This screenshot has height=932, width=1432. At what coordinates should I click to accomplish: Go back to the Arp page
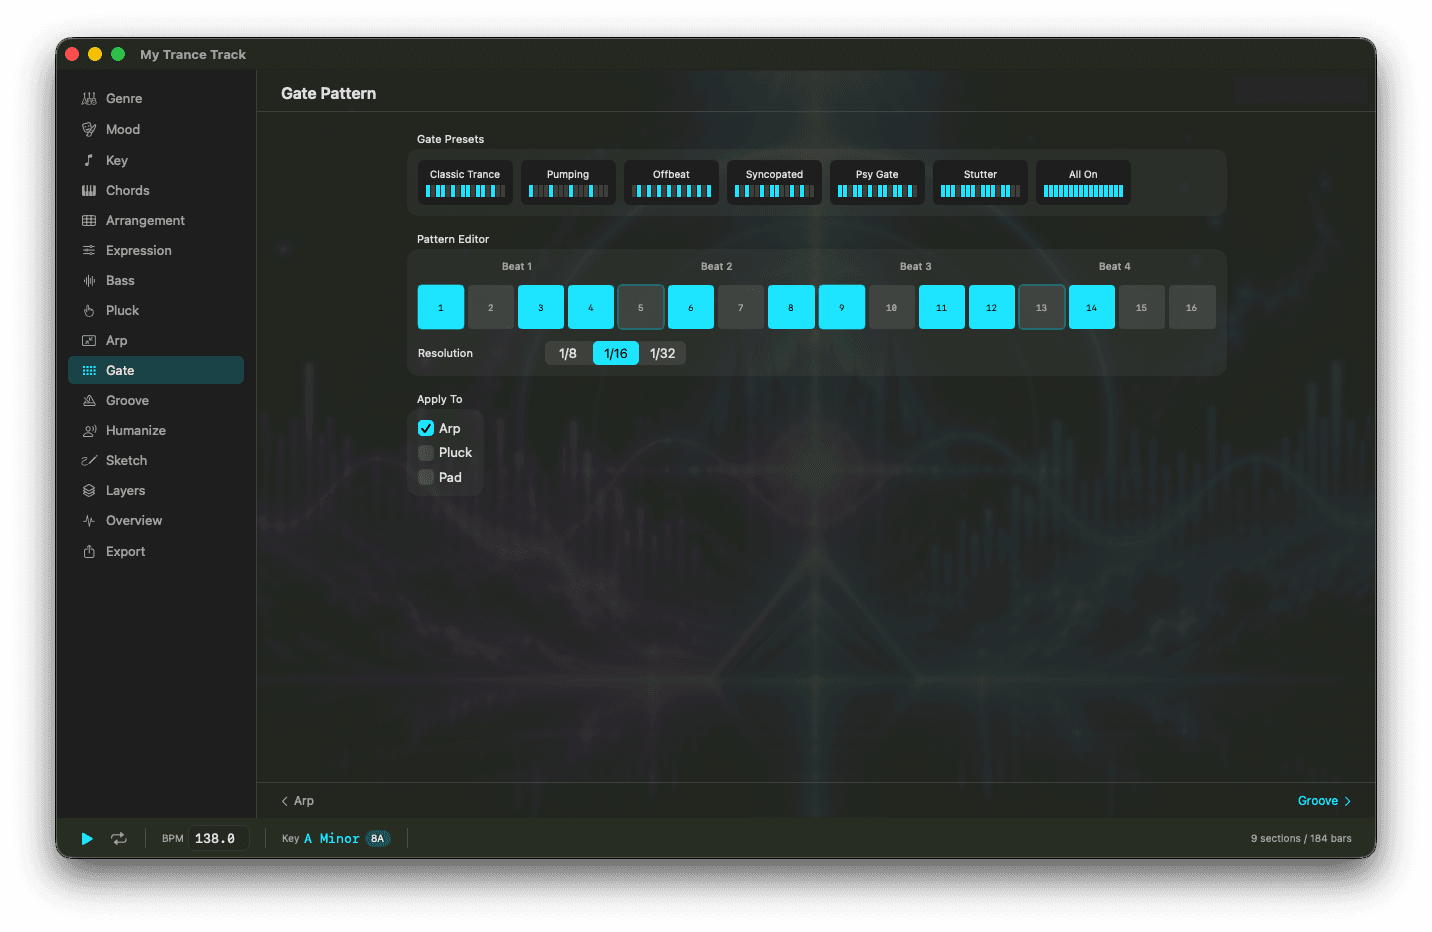(x=298, y=801)
